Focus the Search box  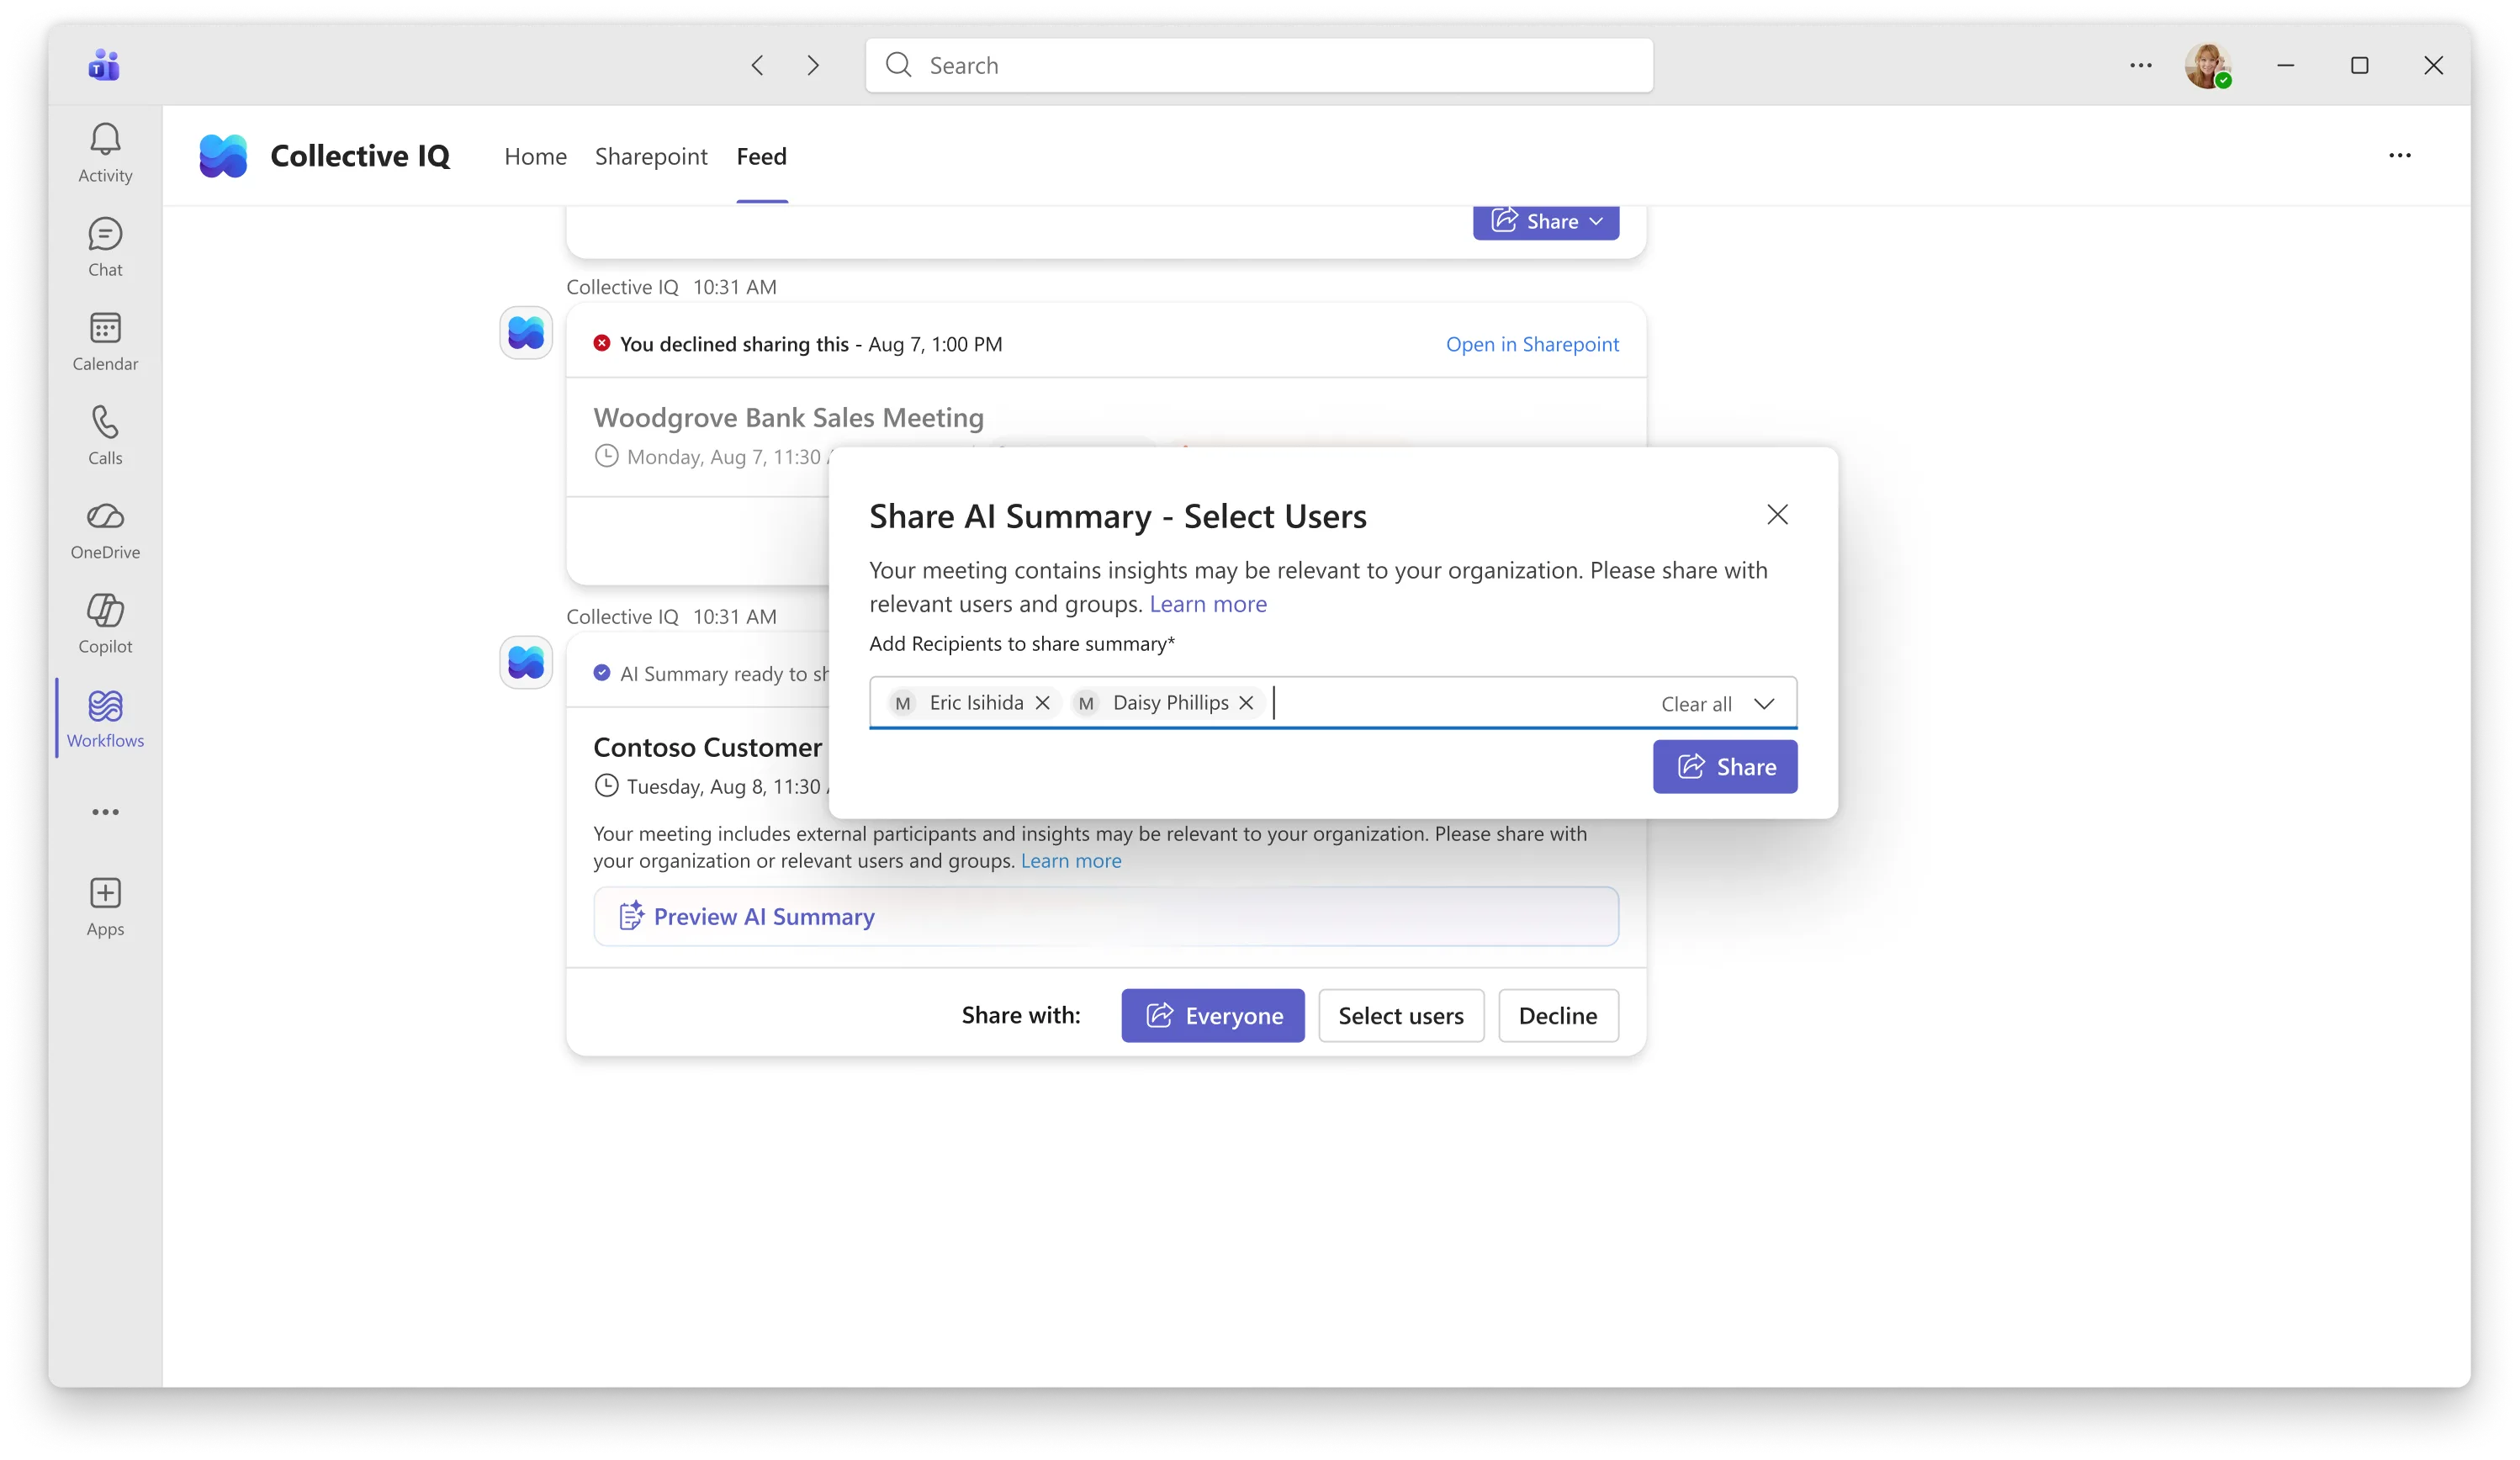(1258, 65)
